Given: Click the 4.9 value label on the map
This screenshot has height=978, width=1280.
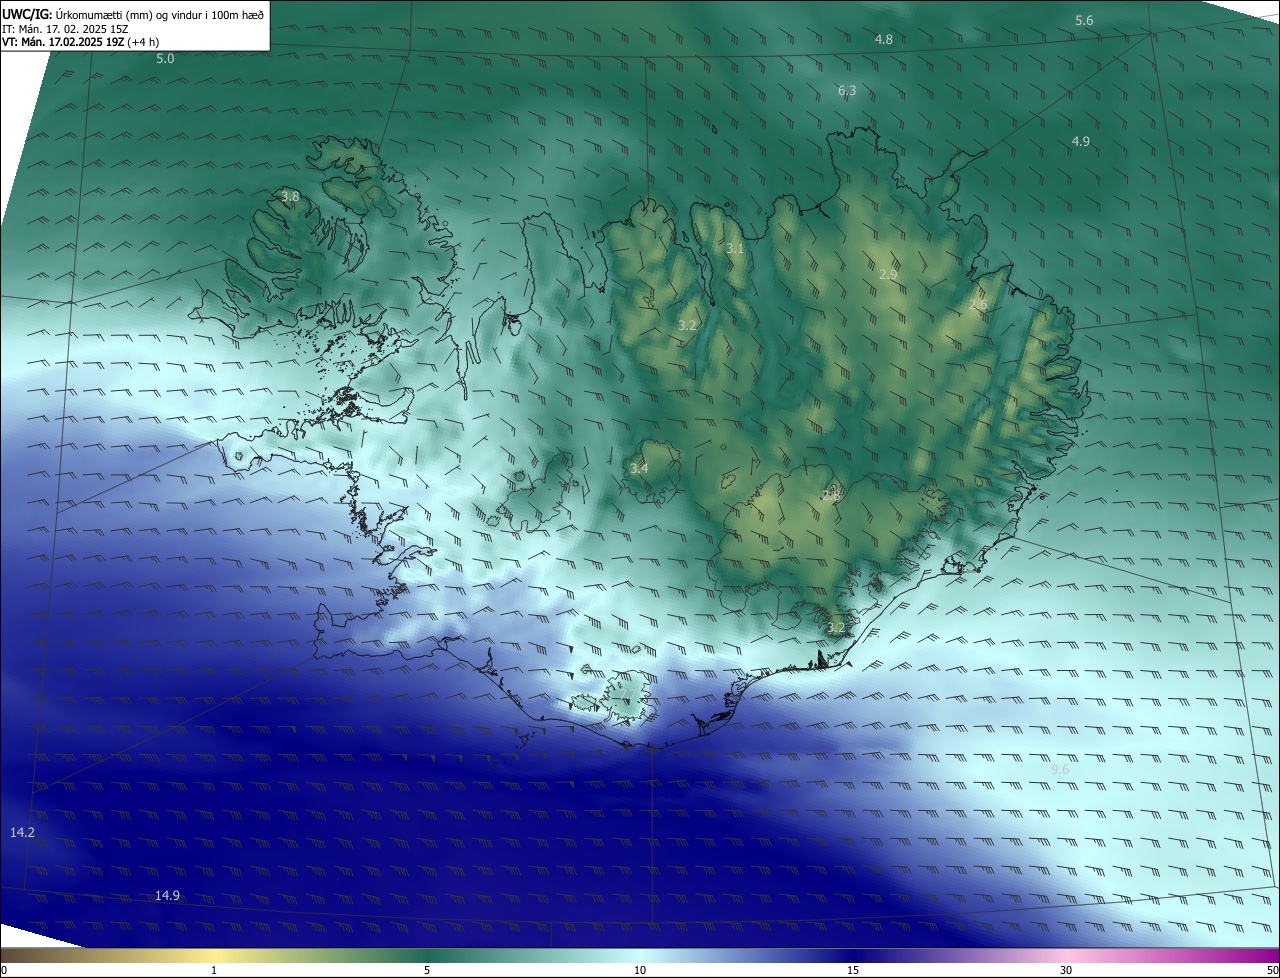Looking at the screenshot, I should tap(1081, 141).
